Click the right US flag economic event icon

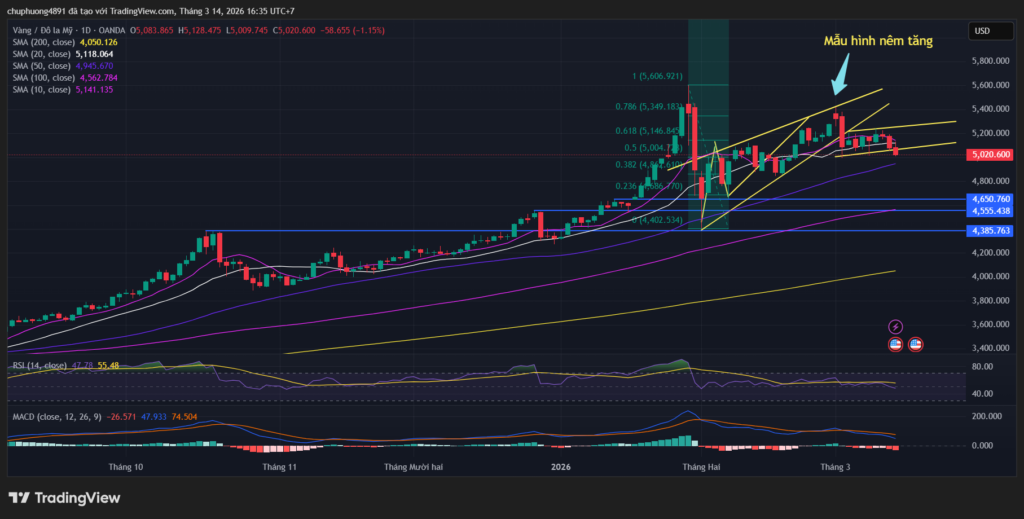pos(915,344)
